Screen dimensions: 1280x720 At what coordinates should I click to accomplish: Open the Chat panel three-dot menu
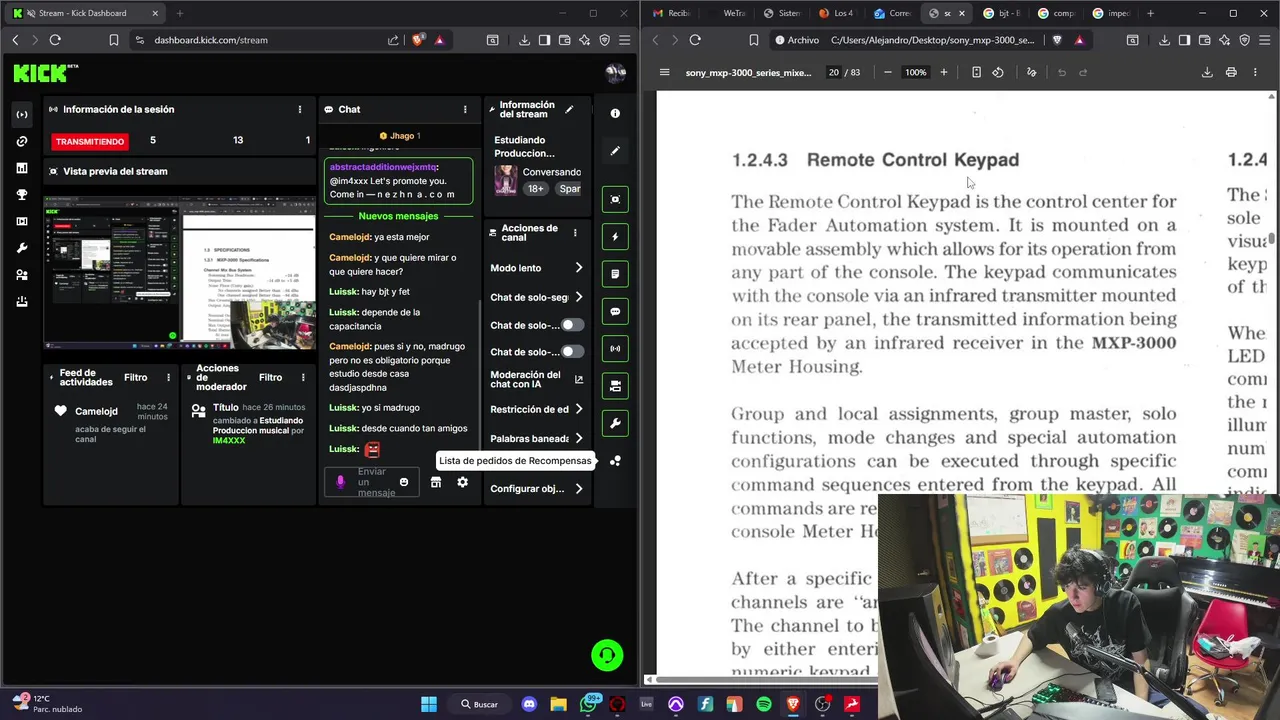tap(464, 109)
